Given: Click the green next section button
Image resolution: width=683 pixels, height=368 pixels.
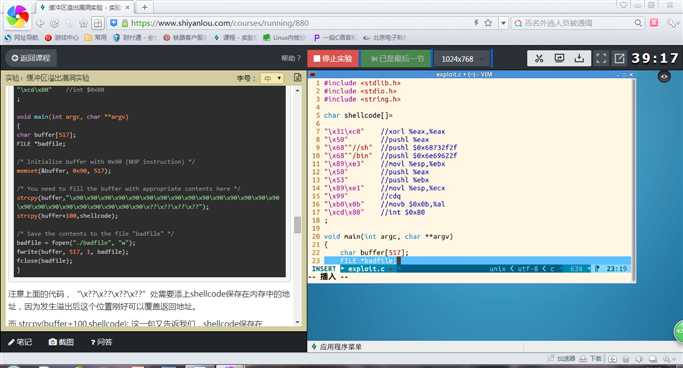Looking at the screenshot, I should click(x=397, y=58).
